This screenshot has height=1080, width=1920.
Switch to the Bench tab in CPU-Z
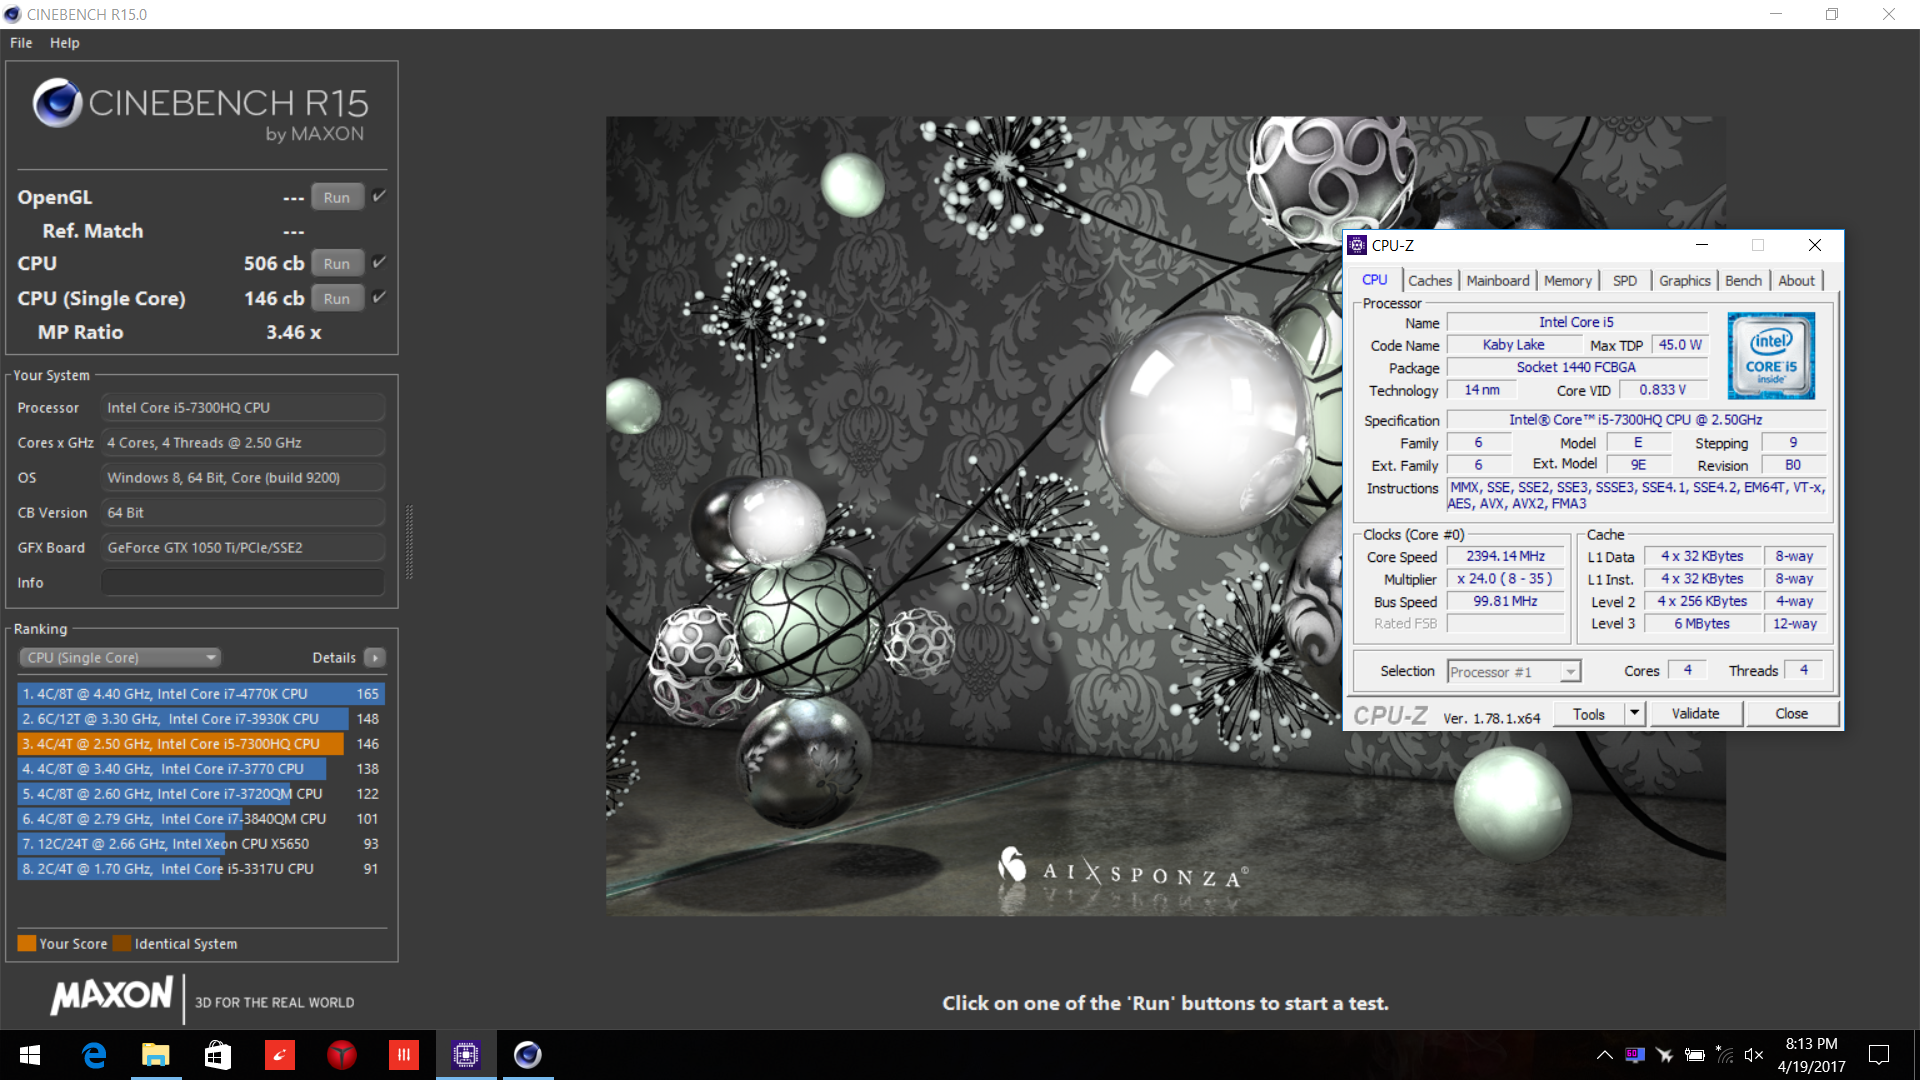coord(1744,281)
